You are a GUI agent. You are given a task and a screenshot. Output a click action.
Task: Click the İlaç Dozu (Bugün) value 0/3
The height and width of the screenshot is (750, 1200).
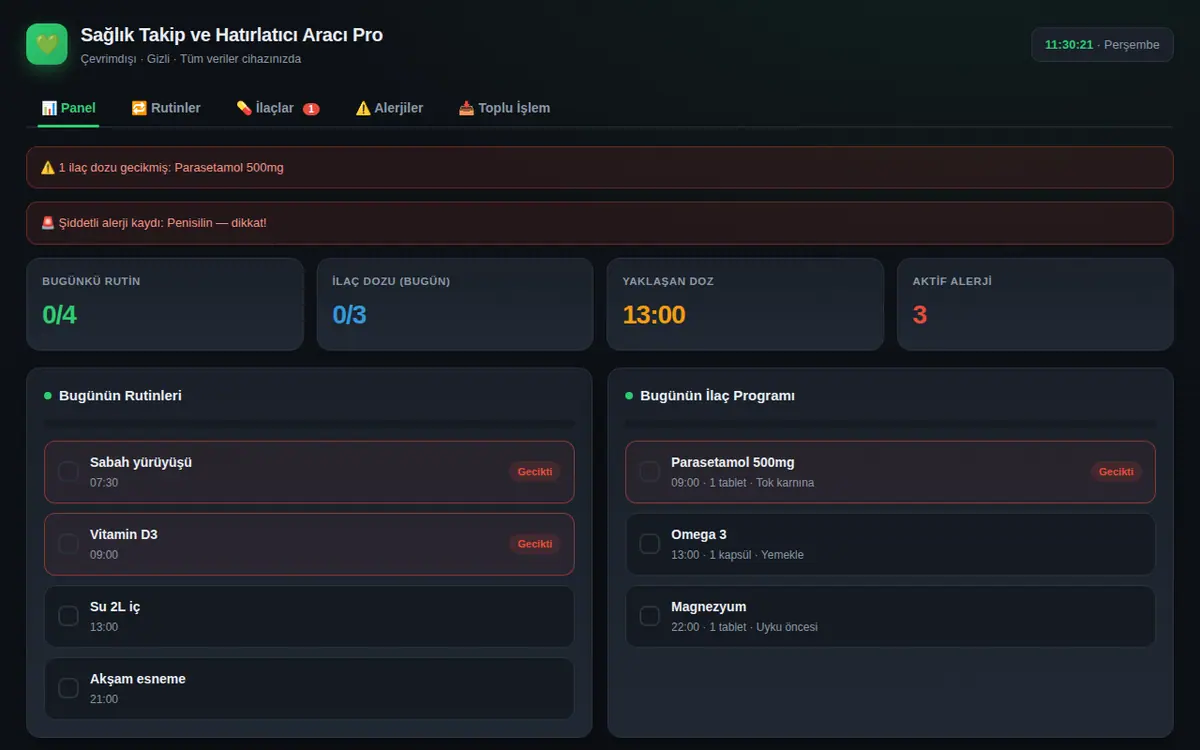click(349, 315)
